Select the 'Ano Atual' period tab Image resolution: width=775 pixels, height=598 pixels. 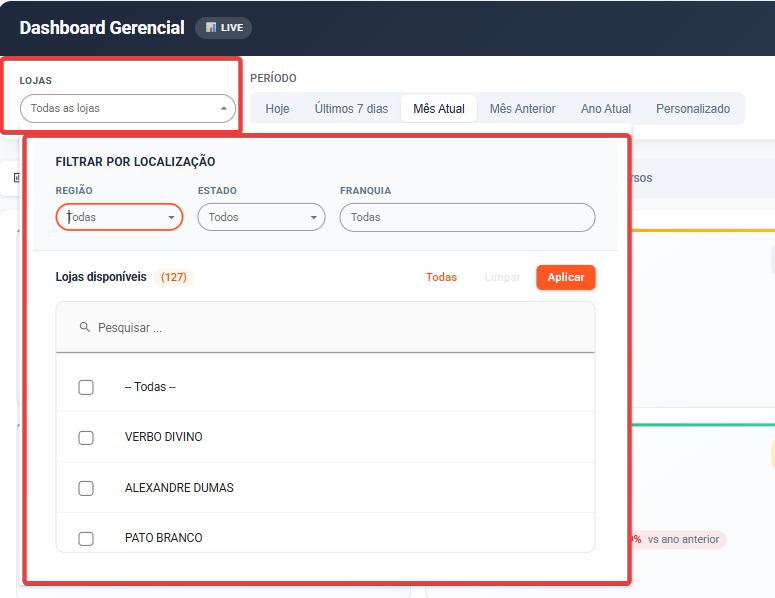point(606,108)
